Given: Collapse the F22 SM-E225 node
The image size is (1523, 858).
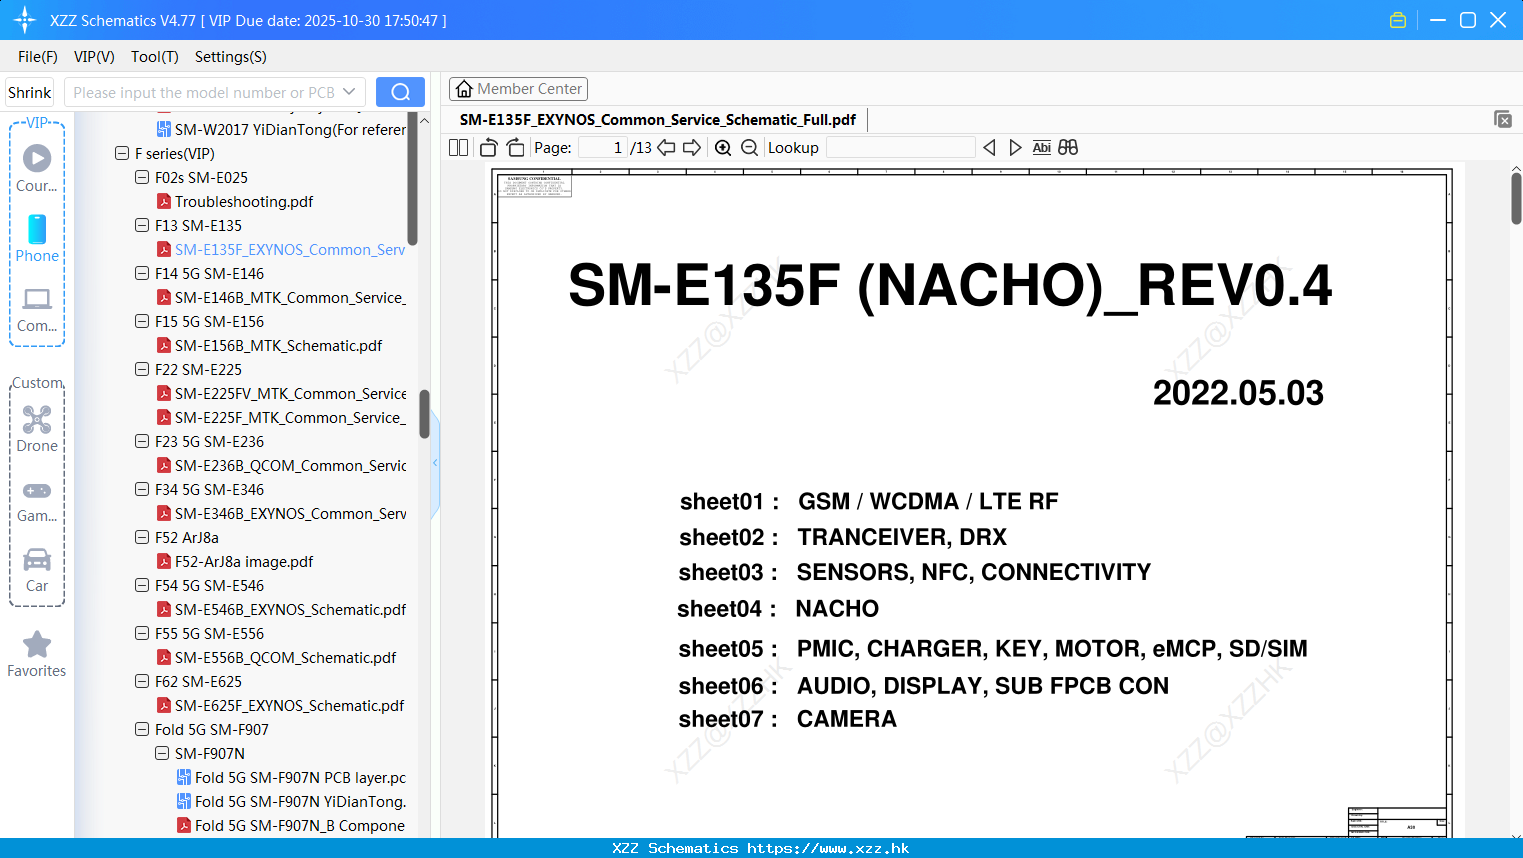Looking at the screenshot, I should tap(142, 369).
